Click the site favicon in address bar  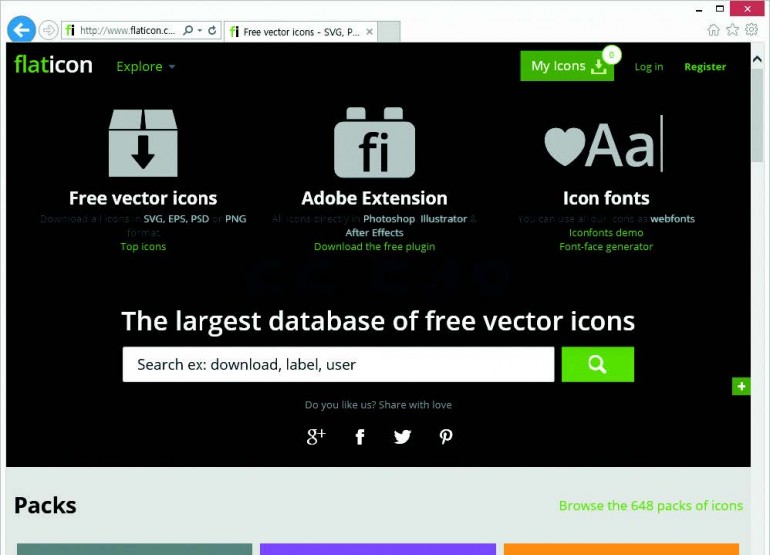tap(70, 30)
